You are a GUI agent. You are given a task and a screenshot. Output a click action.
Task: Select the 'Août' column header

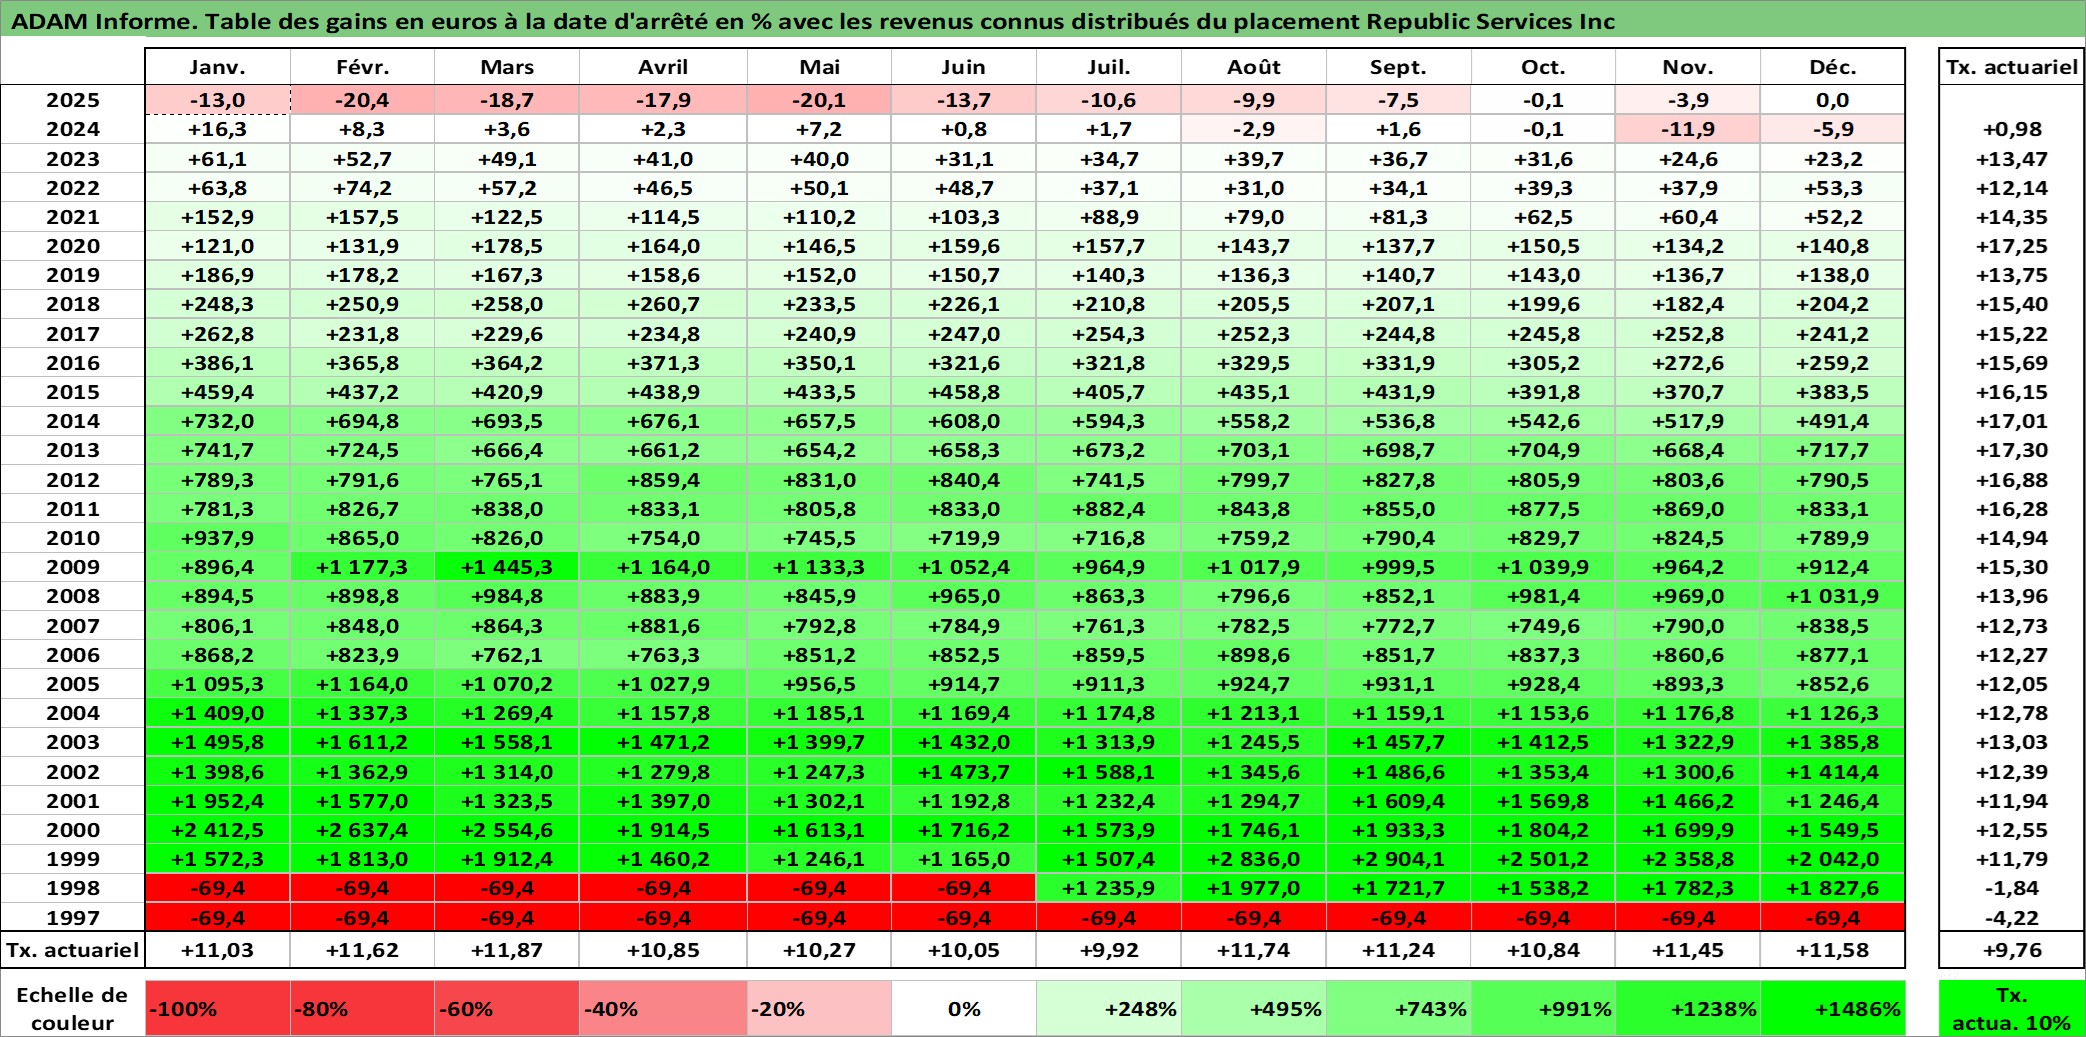pyautogui.click(x=1254, y=67)
